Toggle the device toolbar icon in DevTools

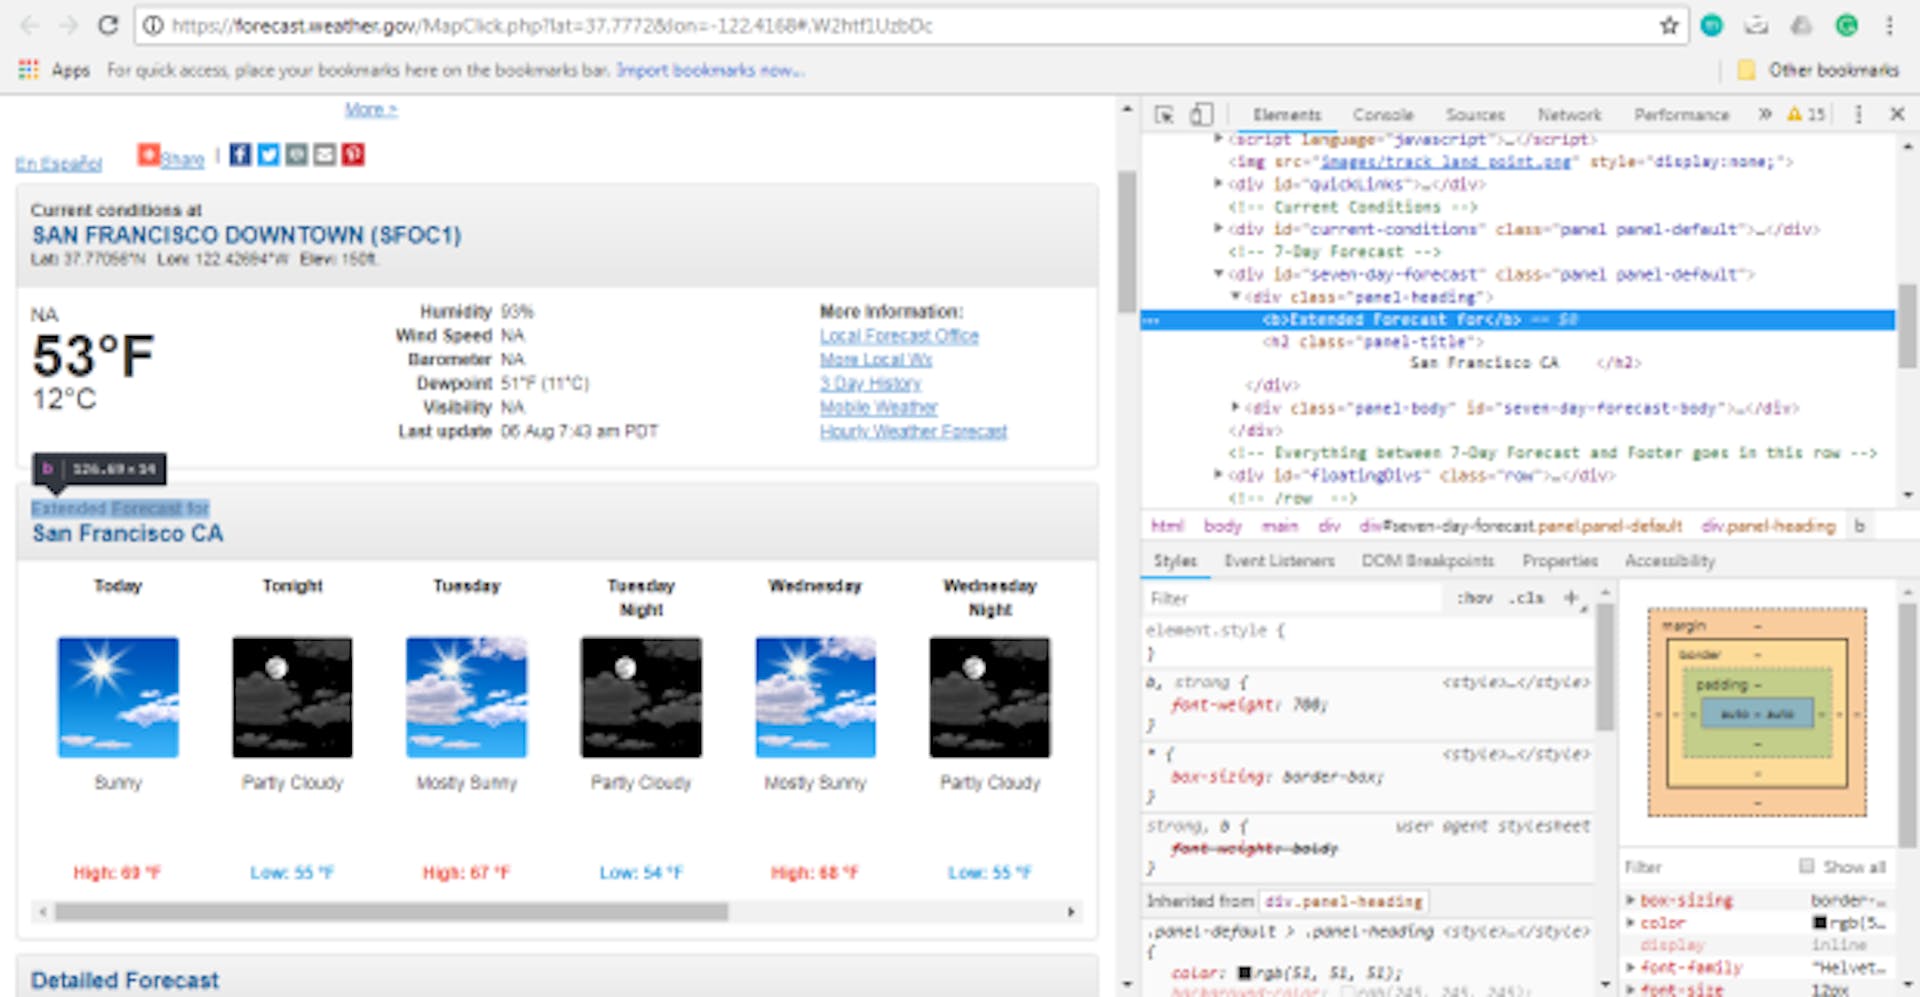pyautogui.click(x=1201, y=115)
